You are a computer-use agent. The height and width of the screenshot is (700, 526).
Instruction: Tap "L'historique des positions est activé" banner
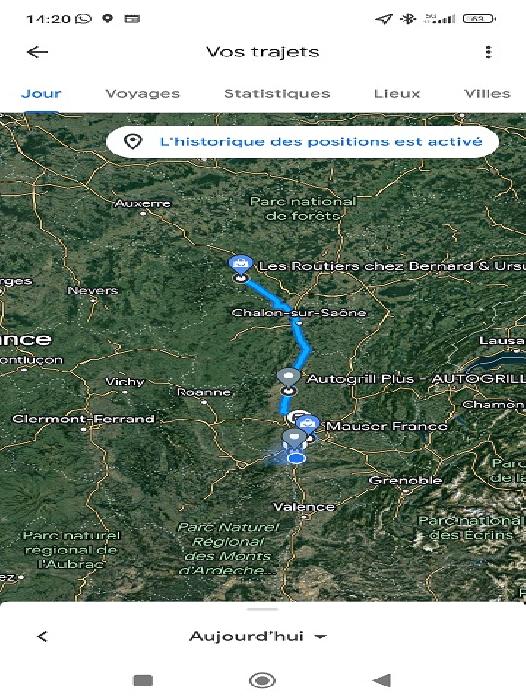302,142
